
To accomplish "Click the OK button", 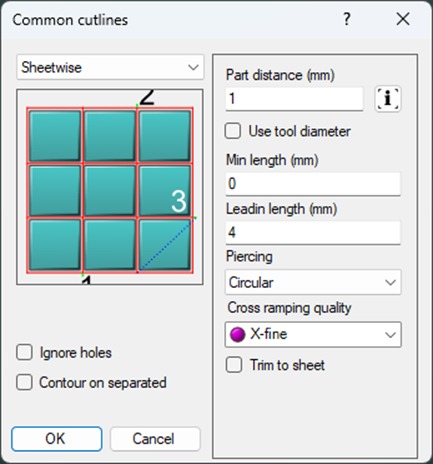I will tap(57, 439).
